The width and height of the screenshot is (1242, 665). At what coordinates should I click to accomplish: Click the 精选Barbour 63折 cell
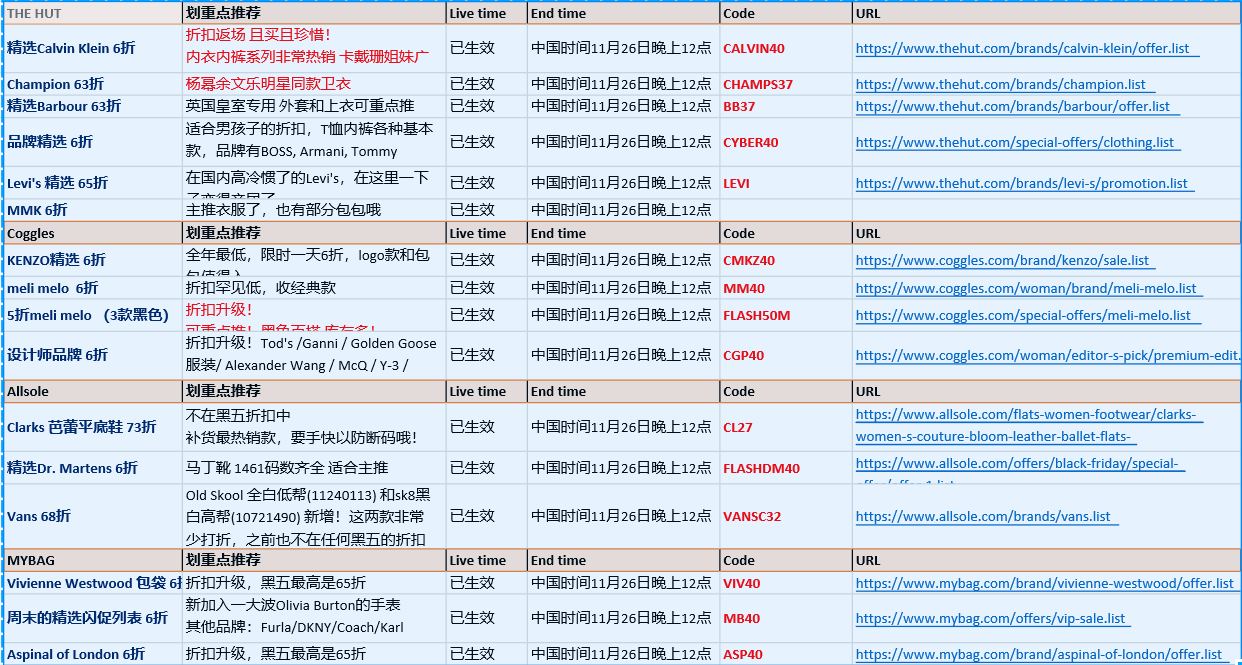click(x=93, y=106)
